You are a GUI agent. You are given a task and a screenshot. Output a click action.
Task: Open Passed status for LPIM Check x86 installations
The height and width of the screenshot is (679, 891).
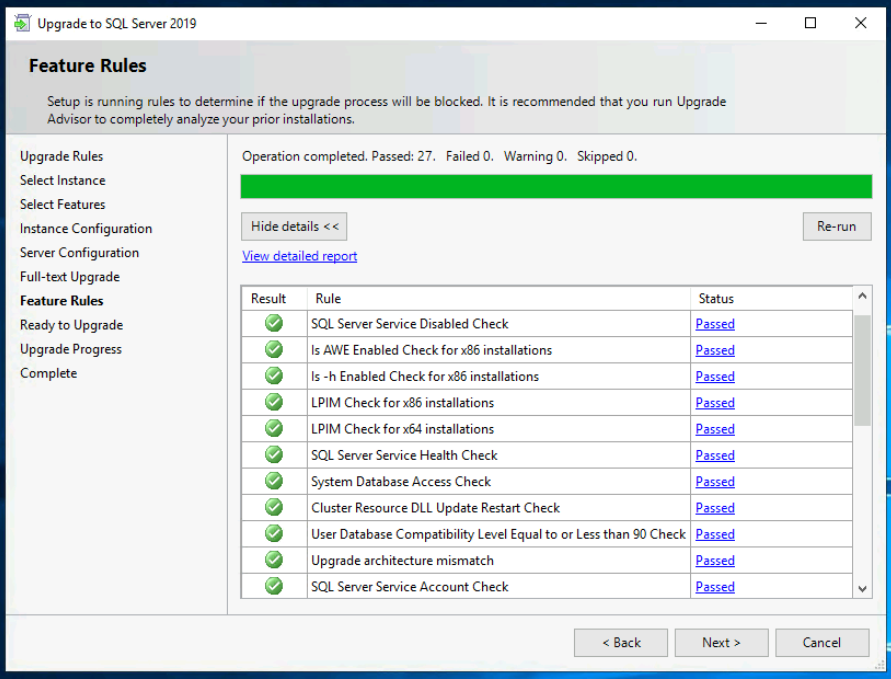[x=715, y=403]
